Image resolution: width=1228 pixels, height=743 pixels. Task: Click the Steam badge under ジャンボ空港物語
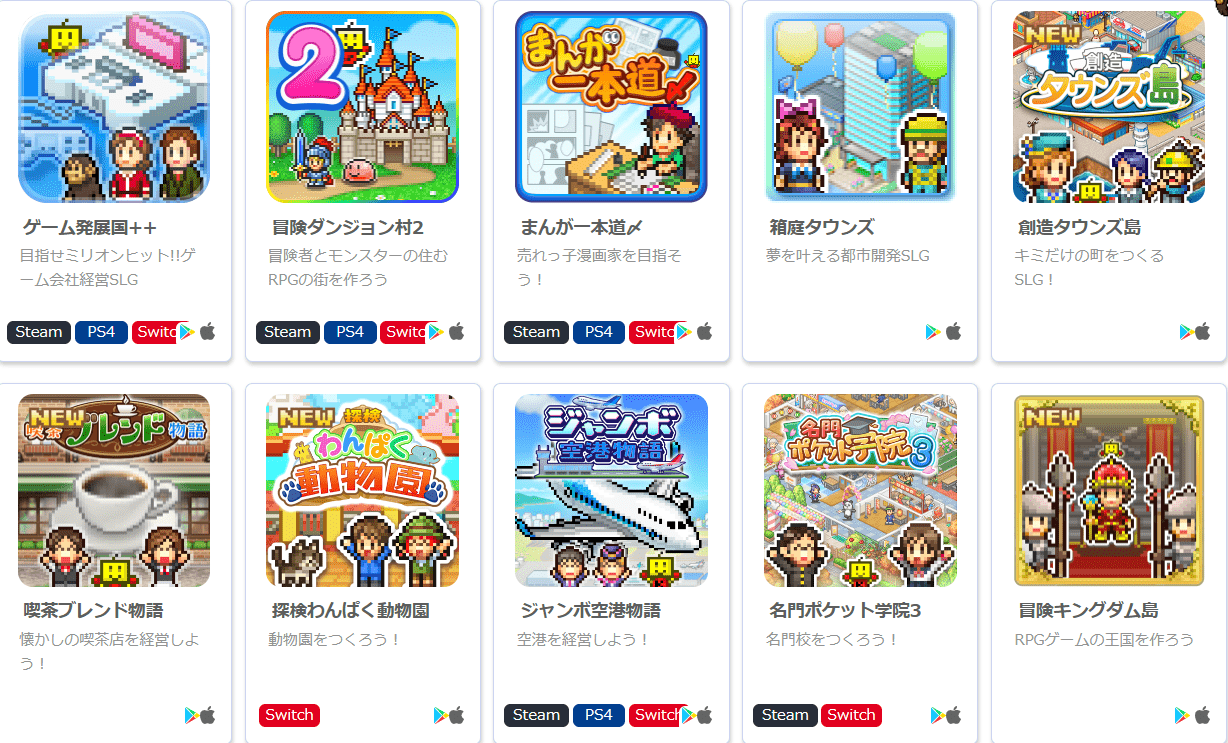537,715
